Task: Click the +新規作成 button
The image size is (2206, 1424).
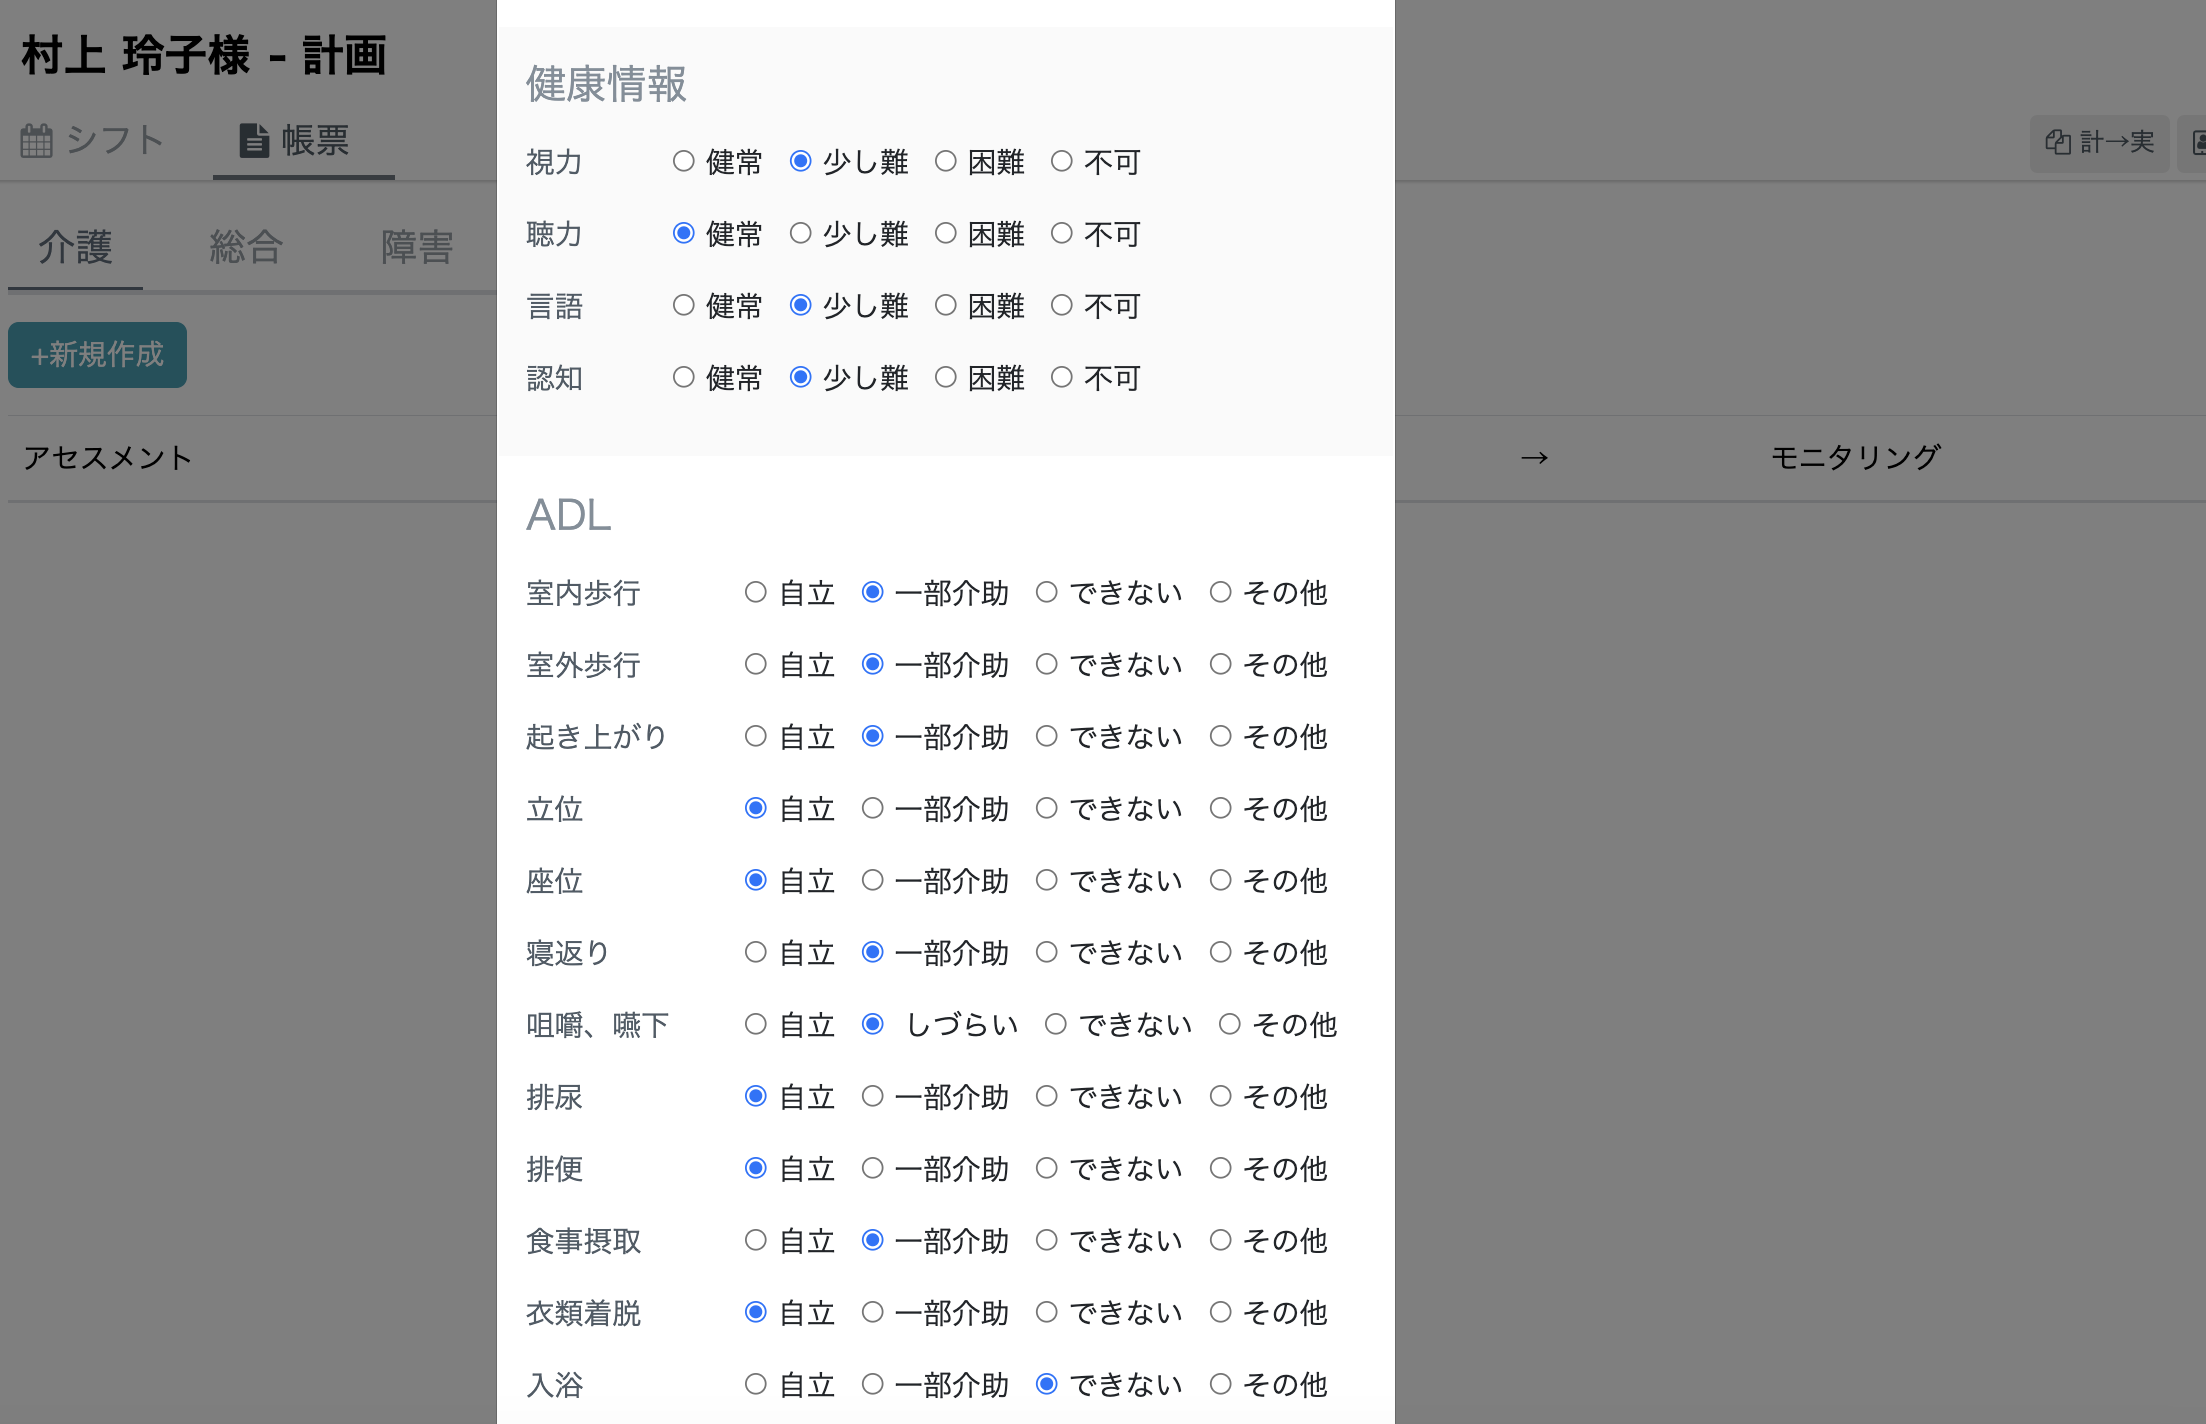Action: 97,354
